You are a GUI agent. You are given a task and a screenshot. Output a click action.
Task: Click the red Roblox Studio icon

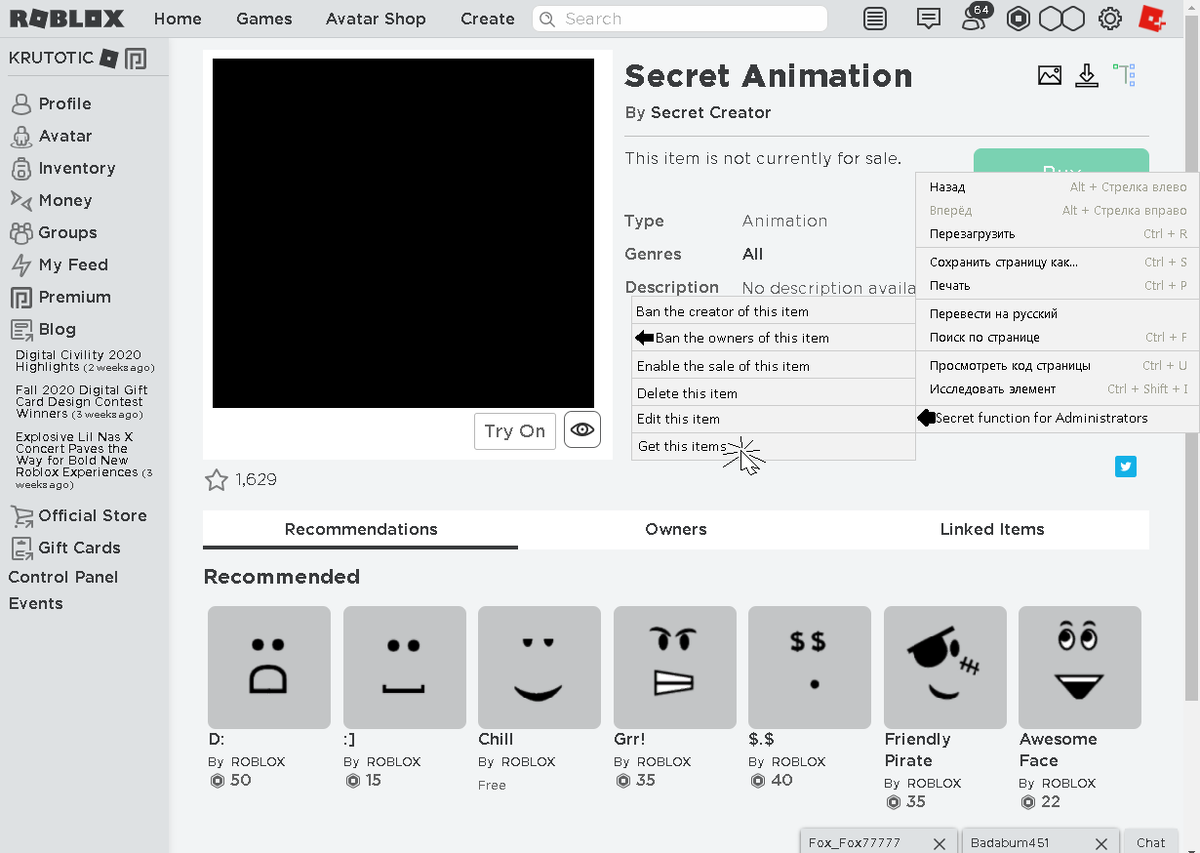point(1153,19)
